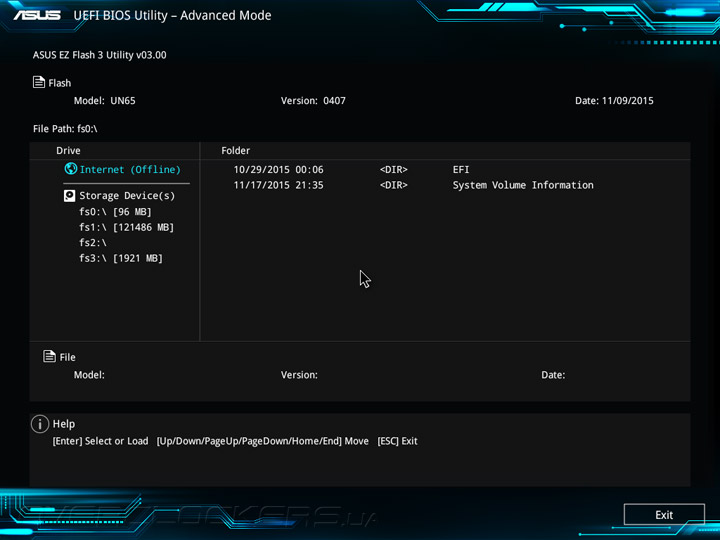The height and width of the screenshot is (540, 720).
Task: Click the File section Date: label
Action: coord(553,375)
